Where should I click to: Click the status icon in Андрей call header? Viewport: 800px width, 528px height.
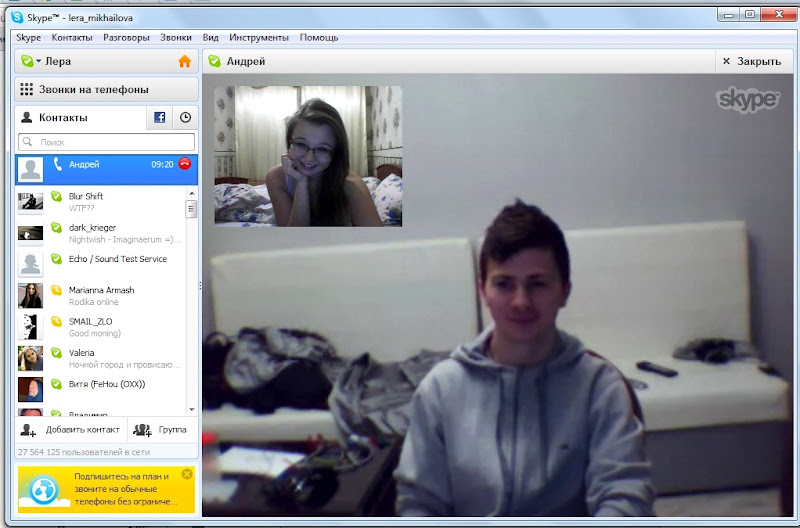pyautogui.click(x=215, y=61)
